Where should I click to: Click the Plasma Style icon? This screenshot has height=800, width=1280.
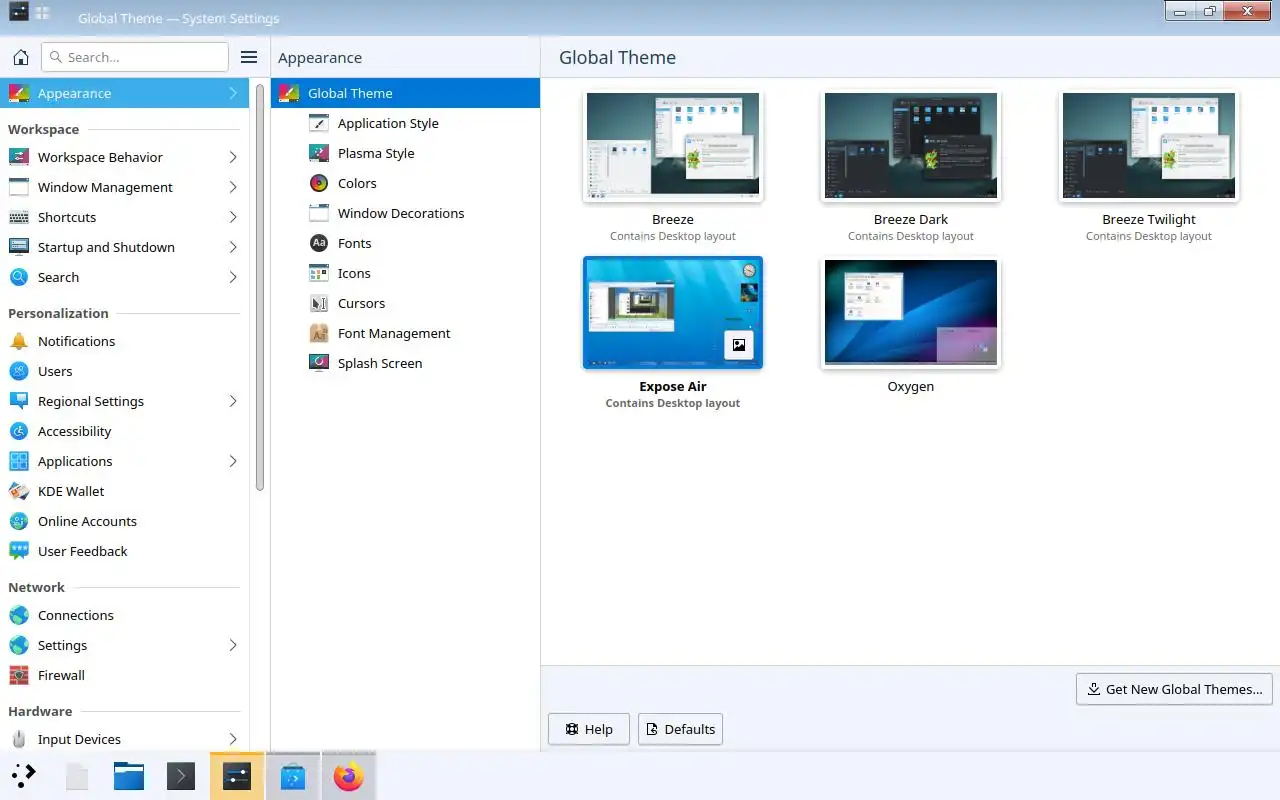(319, 153)
